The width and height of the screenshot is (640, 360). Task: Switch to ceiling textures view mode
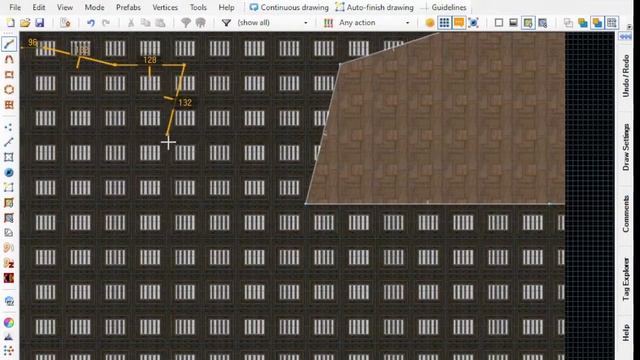[x=542, y=23]
